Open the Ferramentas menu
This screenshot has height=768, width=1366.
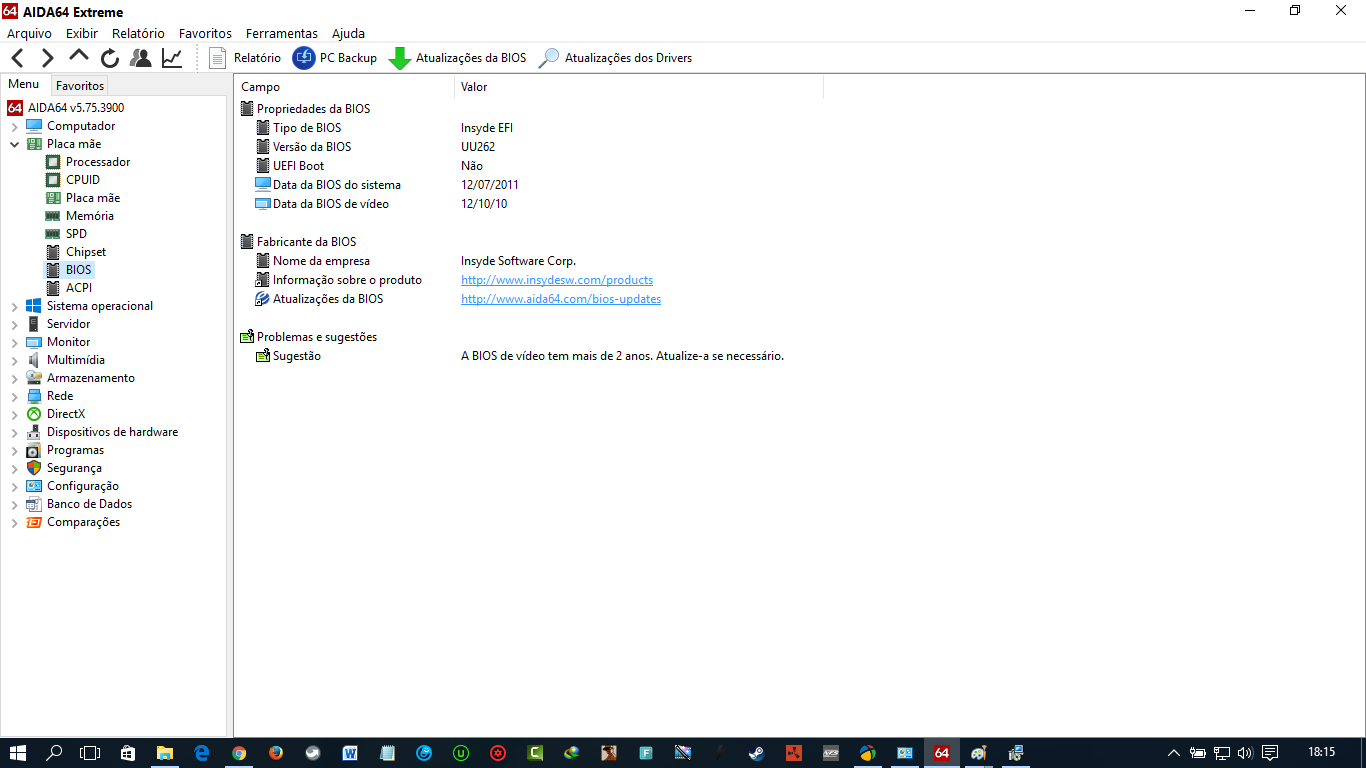click(x=282, y=33)
